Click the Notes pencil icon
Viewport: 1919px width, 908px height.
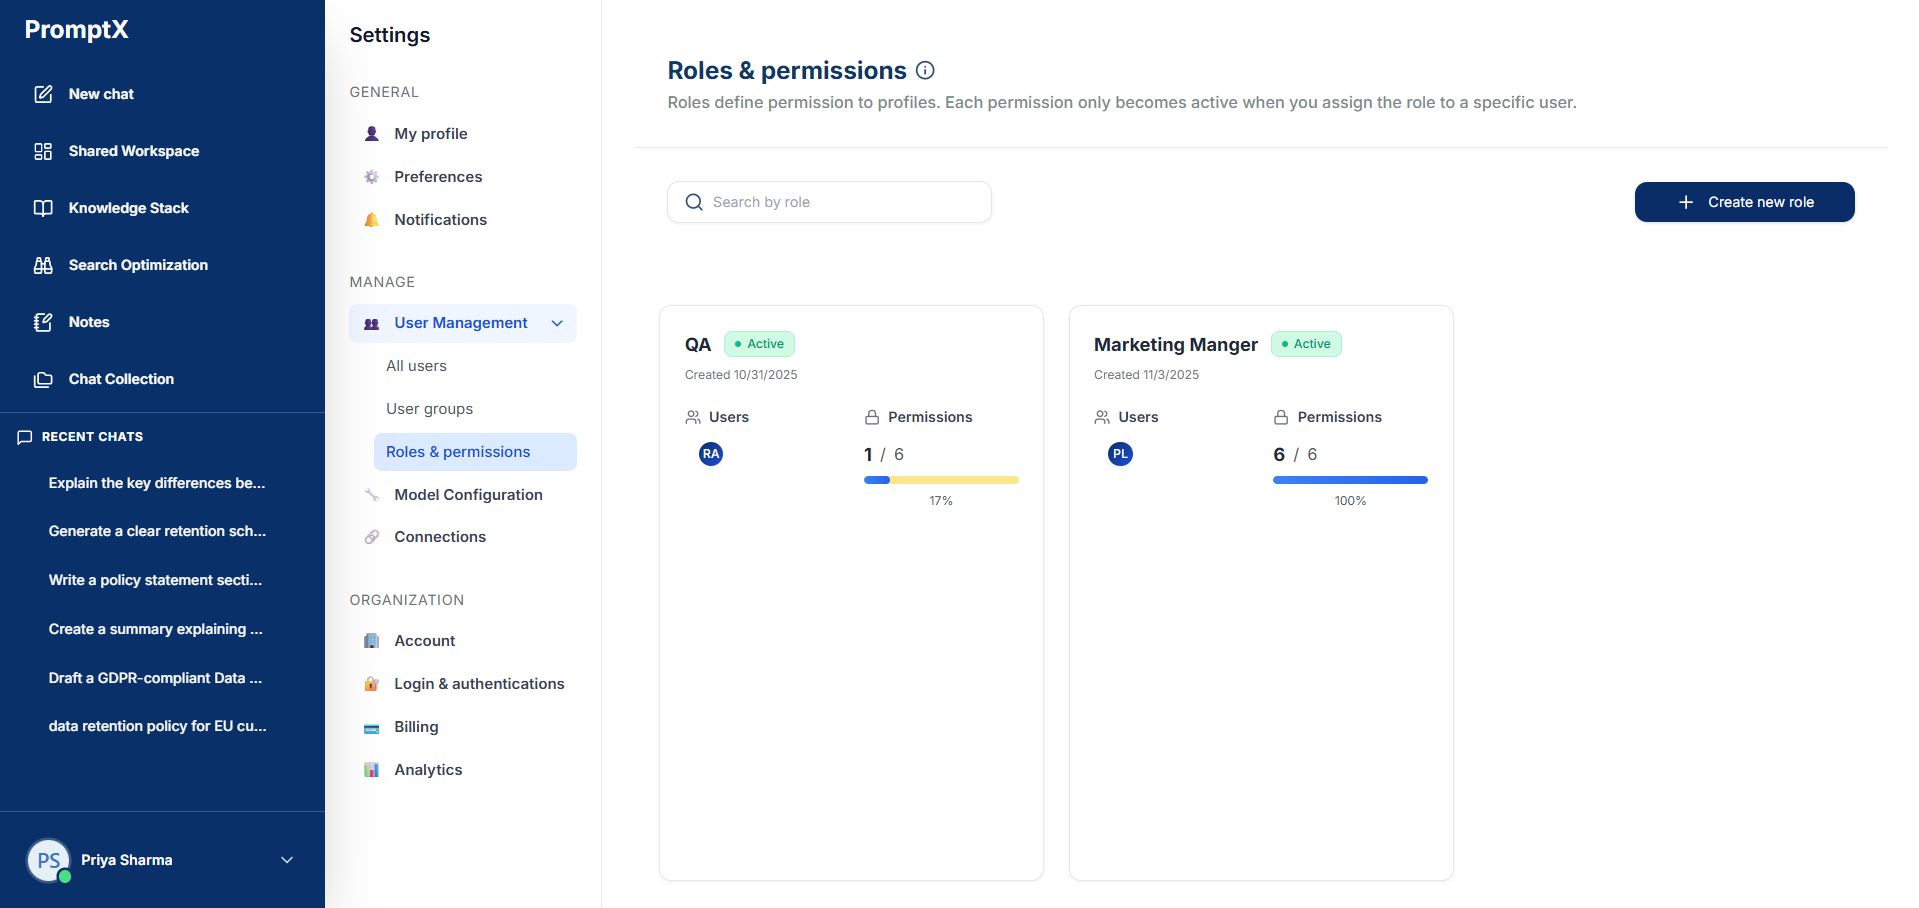click(x=43, y=322)
